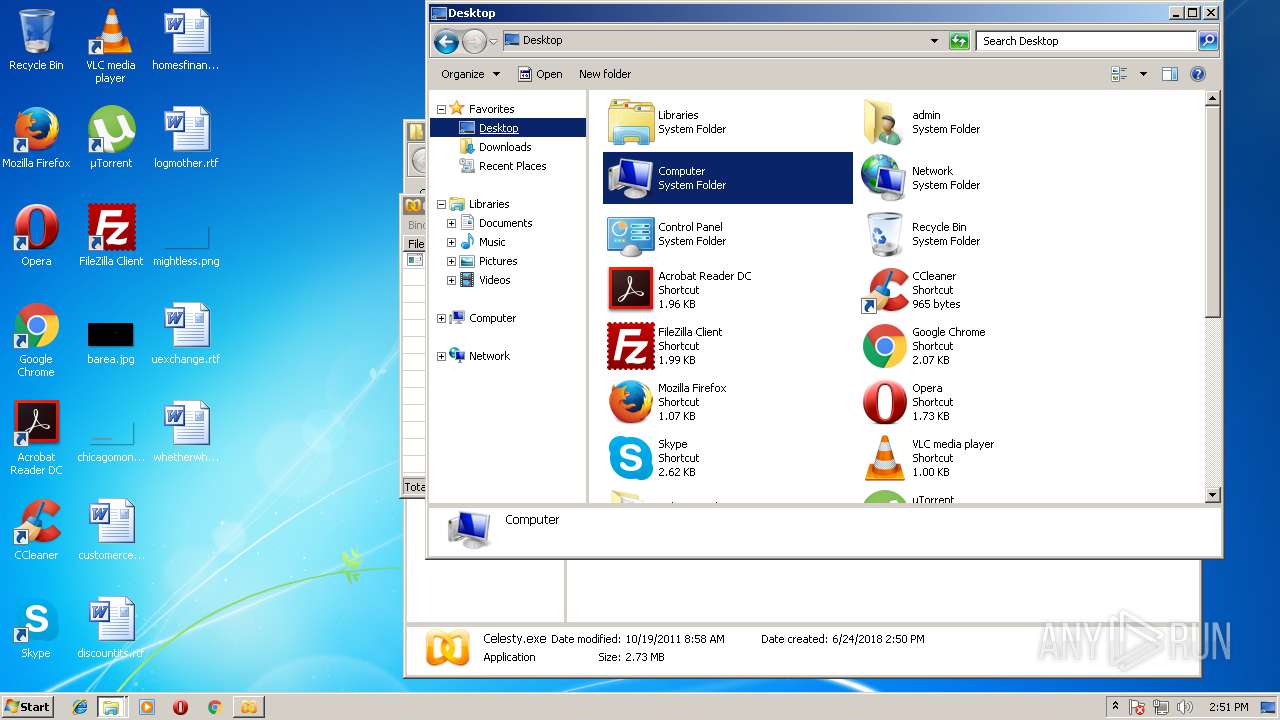Select the uexchange.rtf desktop file
Screen dimensions: 1280x720
pyautogui.click(x=185, y=334)
